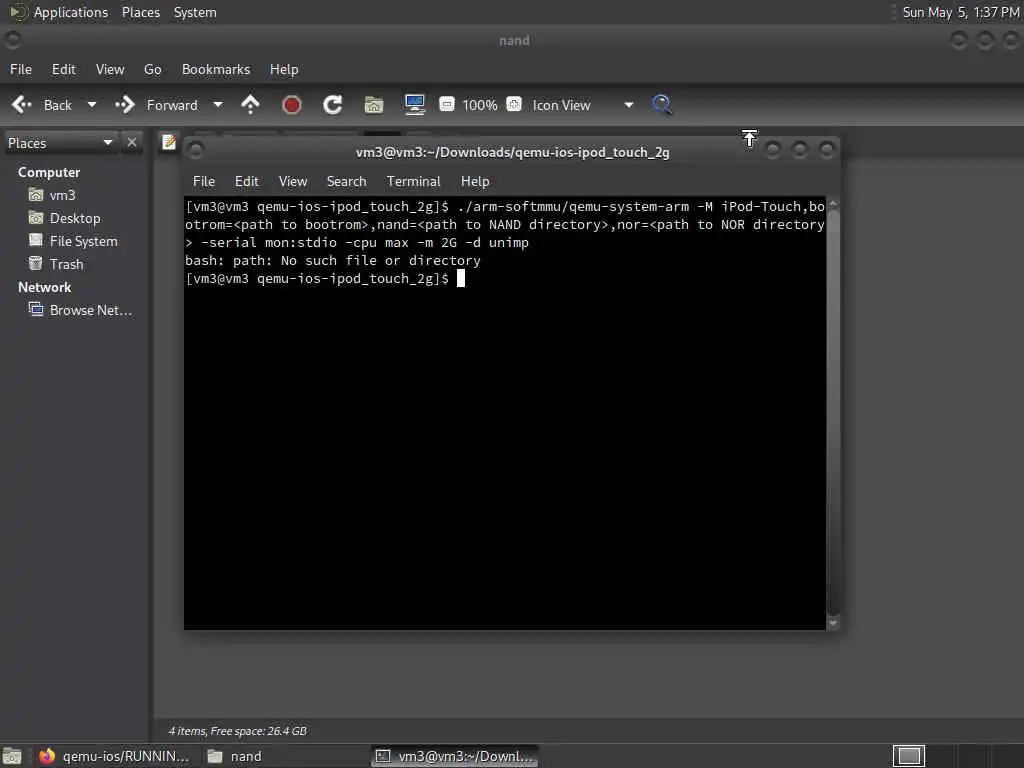Click the zoom out icon beside 100%
The width and height of the screenshot is (1024, 768).
point(447,104)
